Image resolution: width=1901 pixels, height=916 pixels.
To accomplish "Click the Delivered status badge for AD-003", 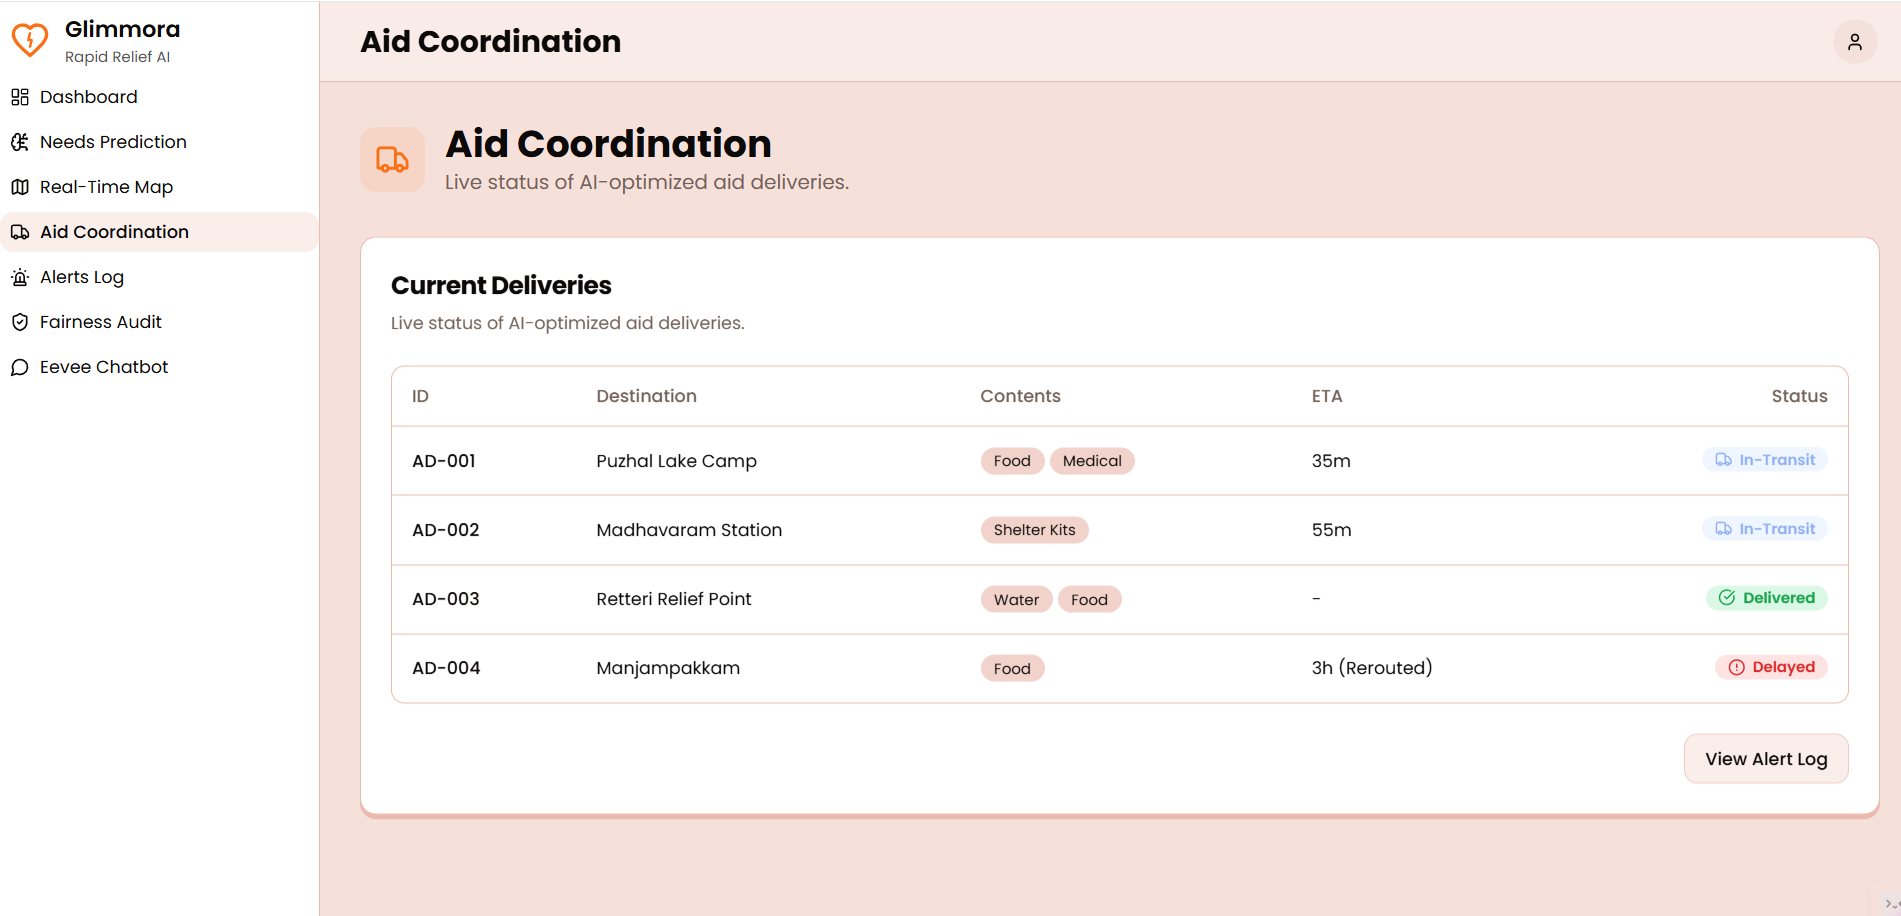I will pos(1767,598).
